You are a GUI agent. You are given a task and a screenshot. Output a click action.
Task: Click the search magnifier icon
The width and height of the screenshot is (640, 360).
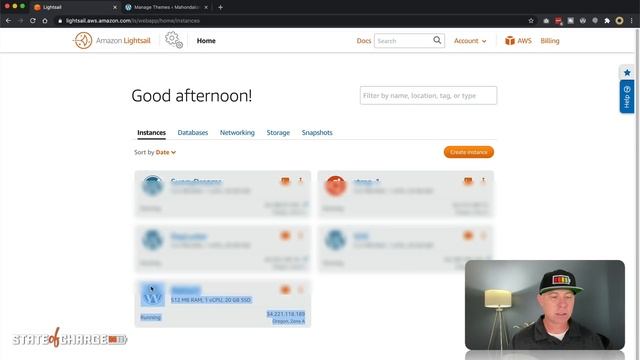pyautogui.click(x=437, y=40)
